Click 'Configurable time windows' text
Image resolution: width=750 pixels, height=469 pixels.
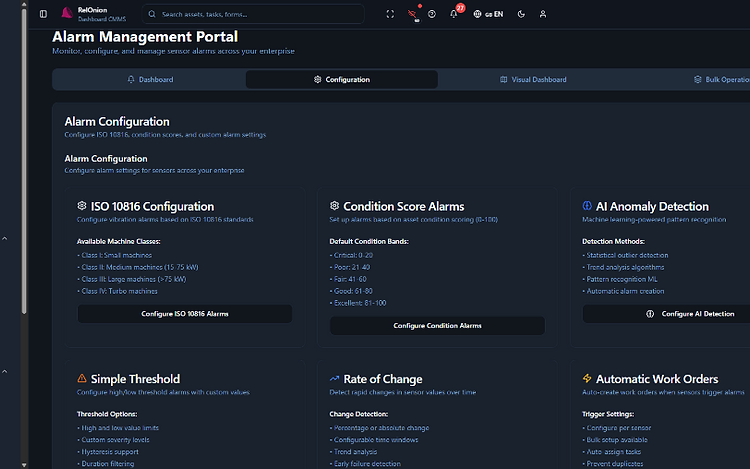376,440
